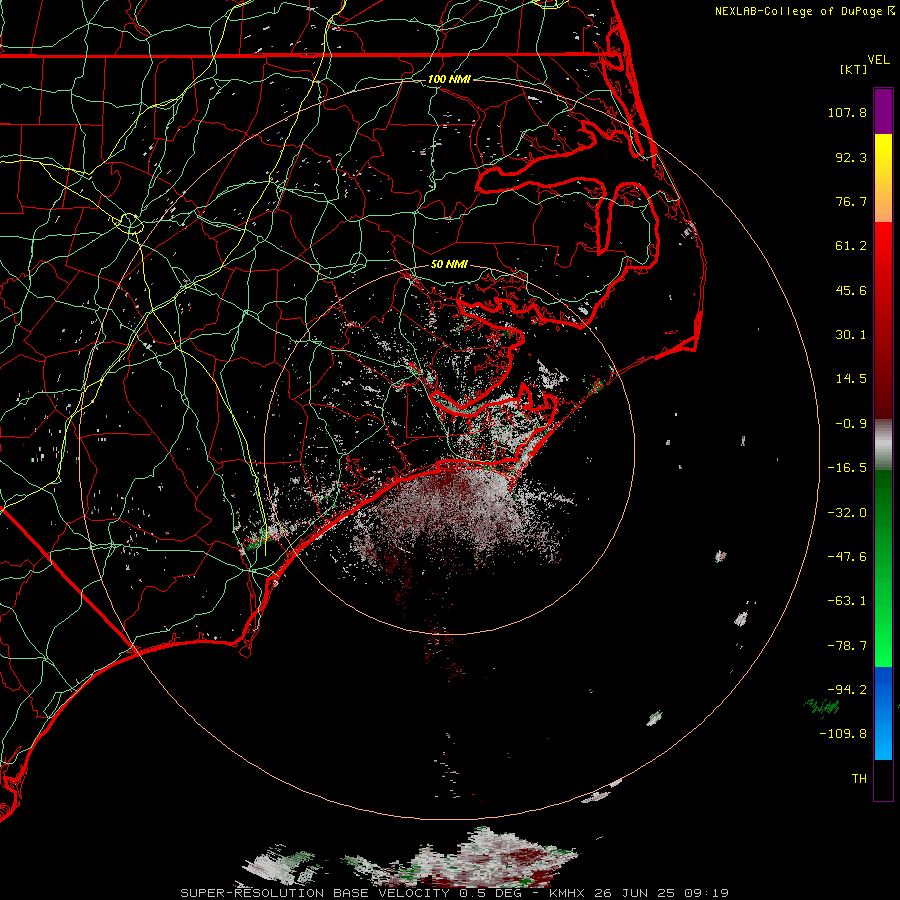Select the -109.8 velocity scale value
900x900 pixels.
tap(843, 734)
